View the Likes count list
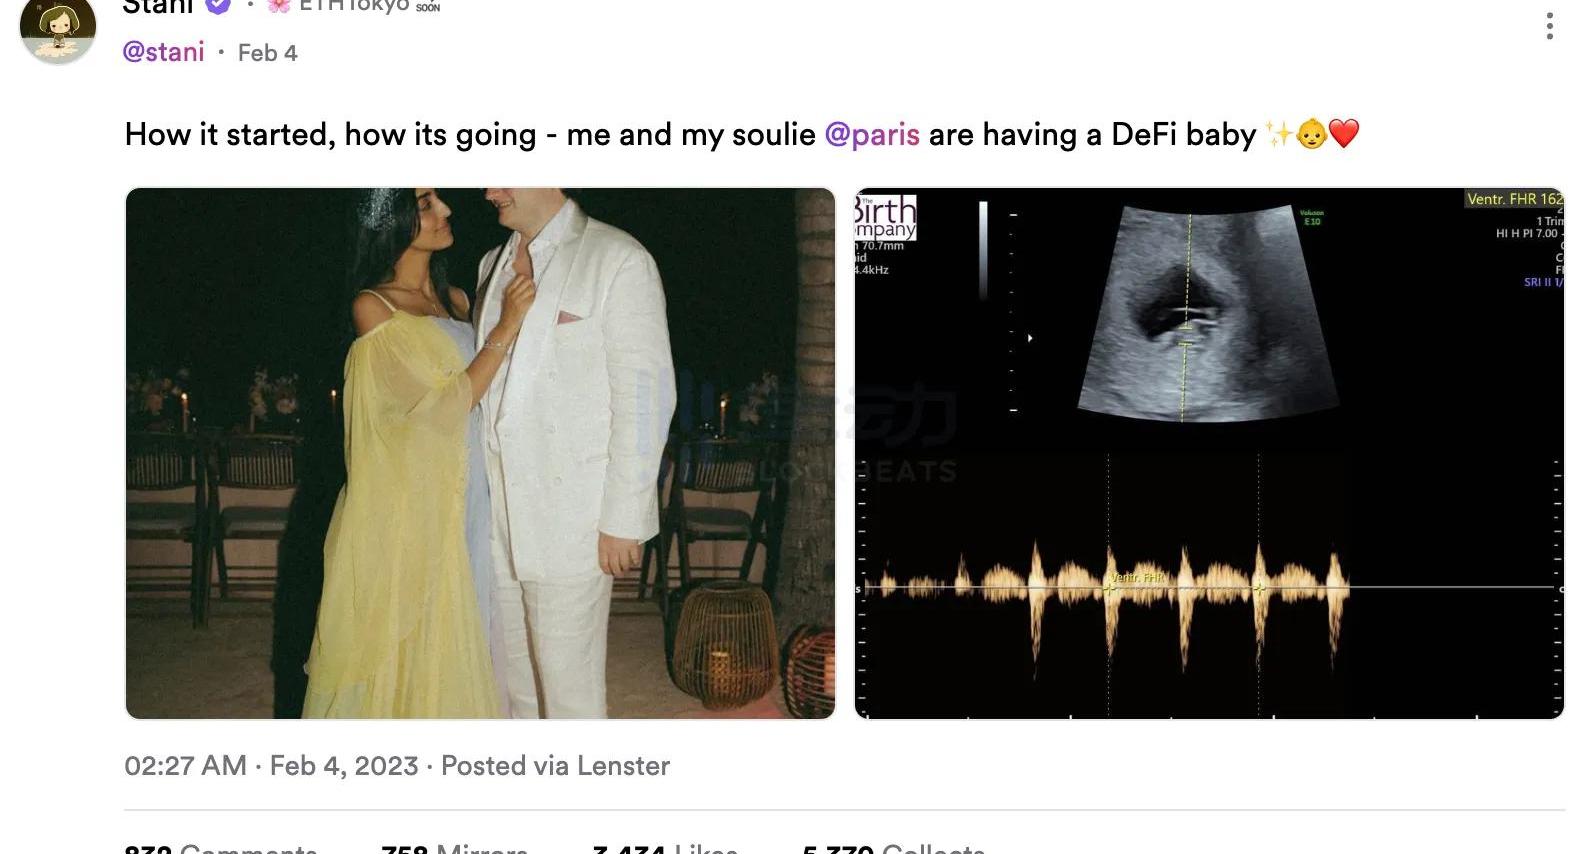This screenshot has height=854, width=1594. [x=665, y=847]
